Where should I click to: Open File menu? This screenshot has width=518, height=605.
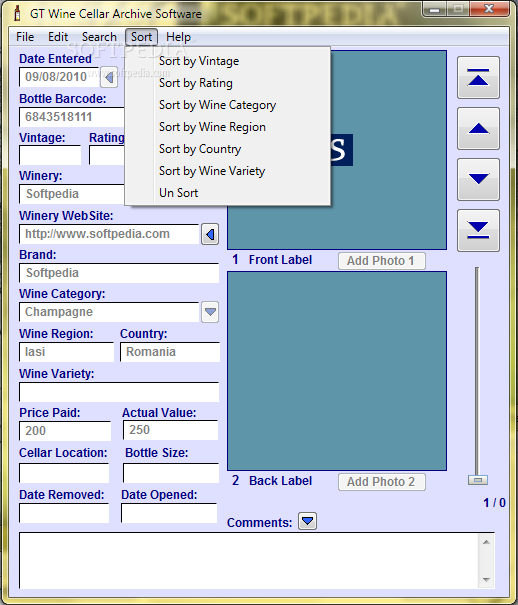click(x=25, y=37)
